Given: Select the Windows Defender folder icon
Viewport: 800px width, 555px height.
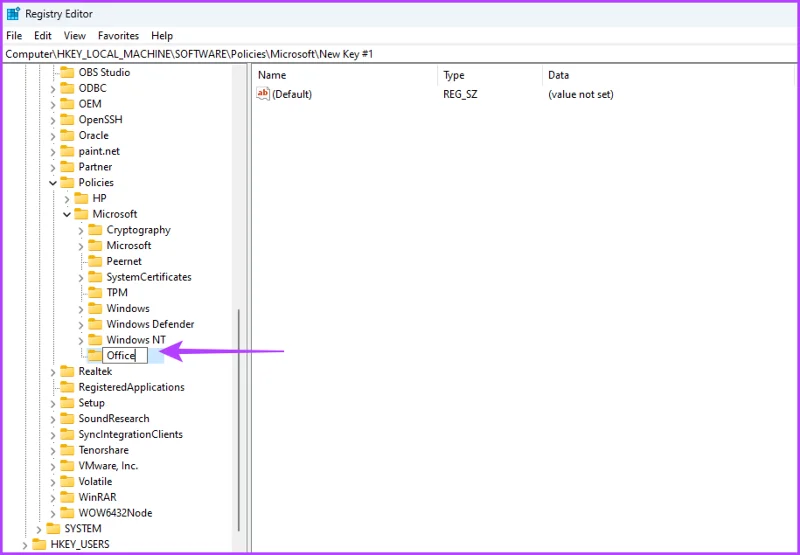Looking at the screenshot, I should coord(95,324).
